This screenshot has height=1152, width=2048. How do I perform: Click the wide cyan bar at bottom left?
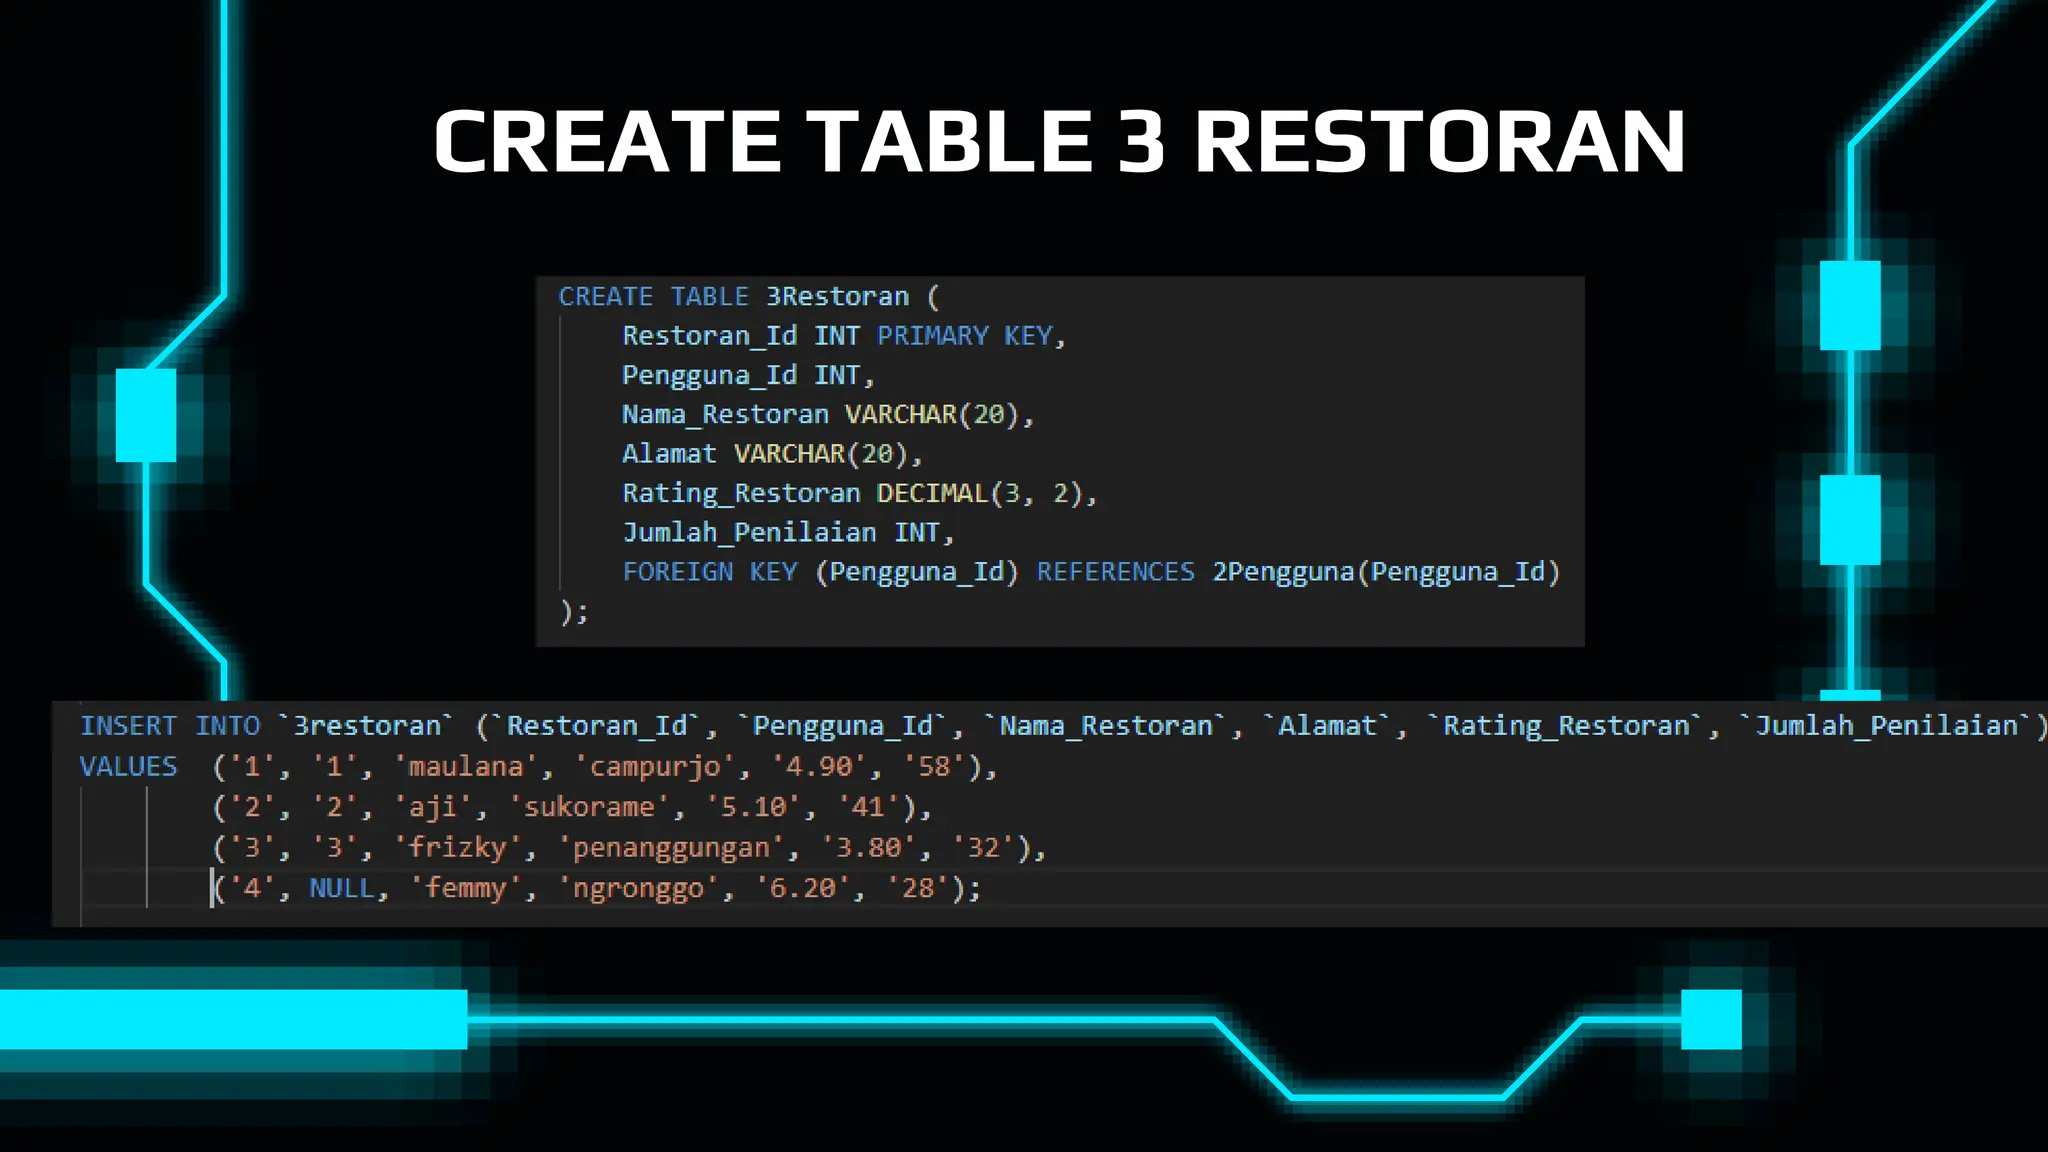click(233, 1019)
